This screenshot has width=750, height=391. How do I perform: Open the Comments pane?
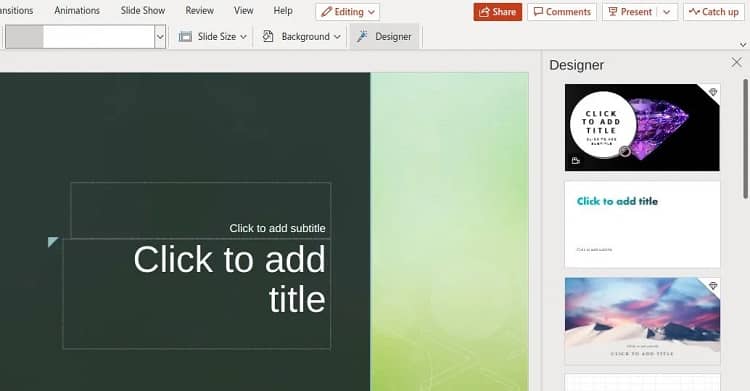[x=562, y=12]
